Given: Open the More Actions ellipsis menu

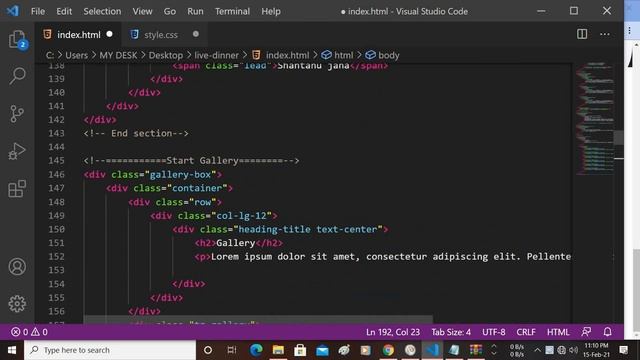Looking at the screenshot, I should pos(604,34).
